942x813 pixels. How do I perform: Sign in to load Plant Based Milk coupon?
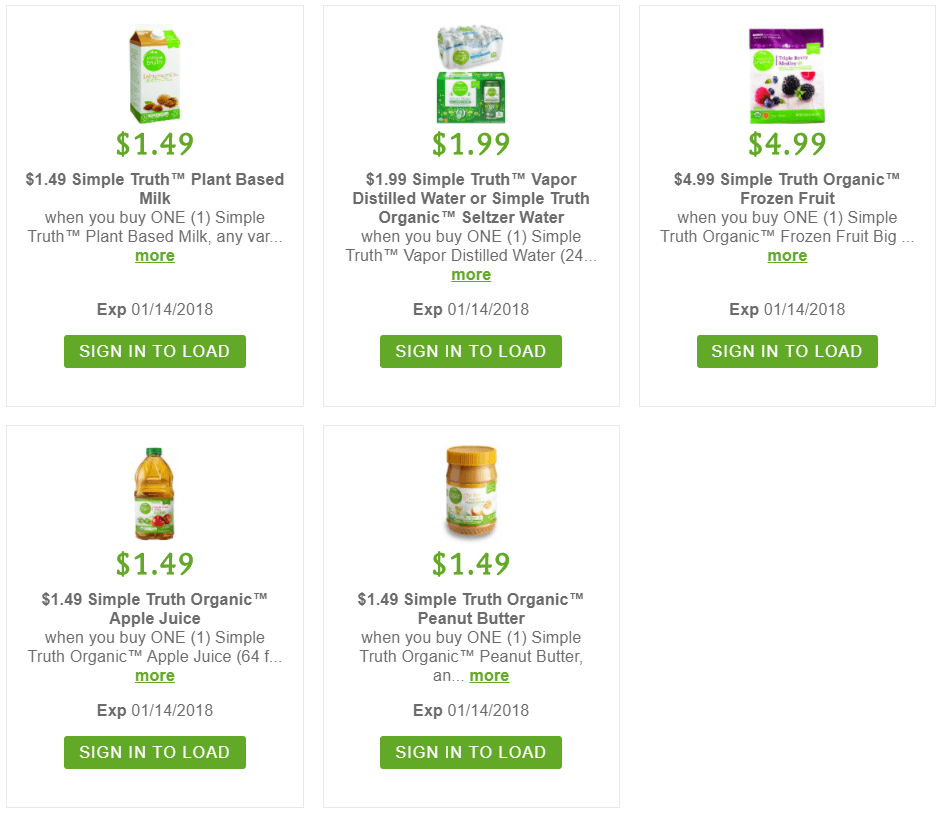(155, 351)
